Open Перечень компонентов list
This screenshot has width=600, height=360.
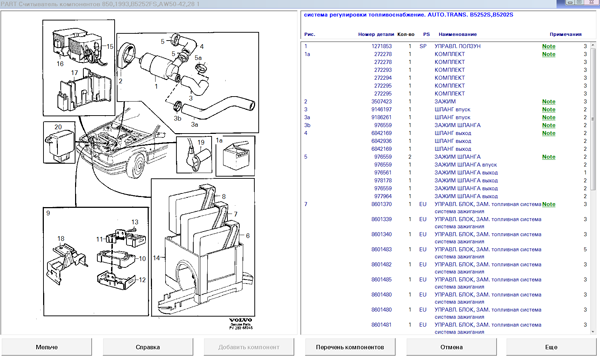click(x=350, y=347)
